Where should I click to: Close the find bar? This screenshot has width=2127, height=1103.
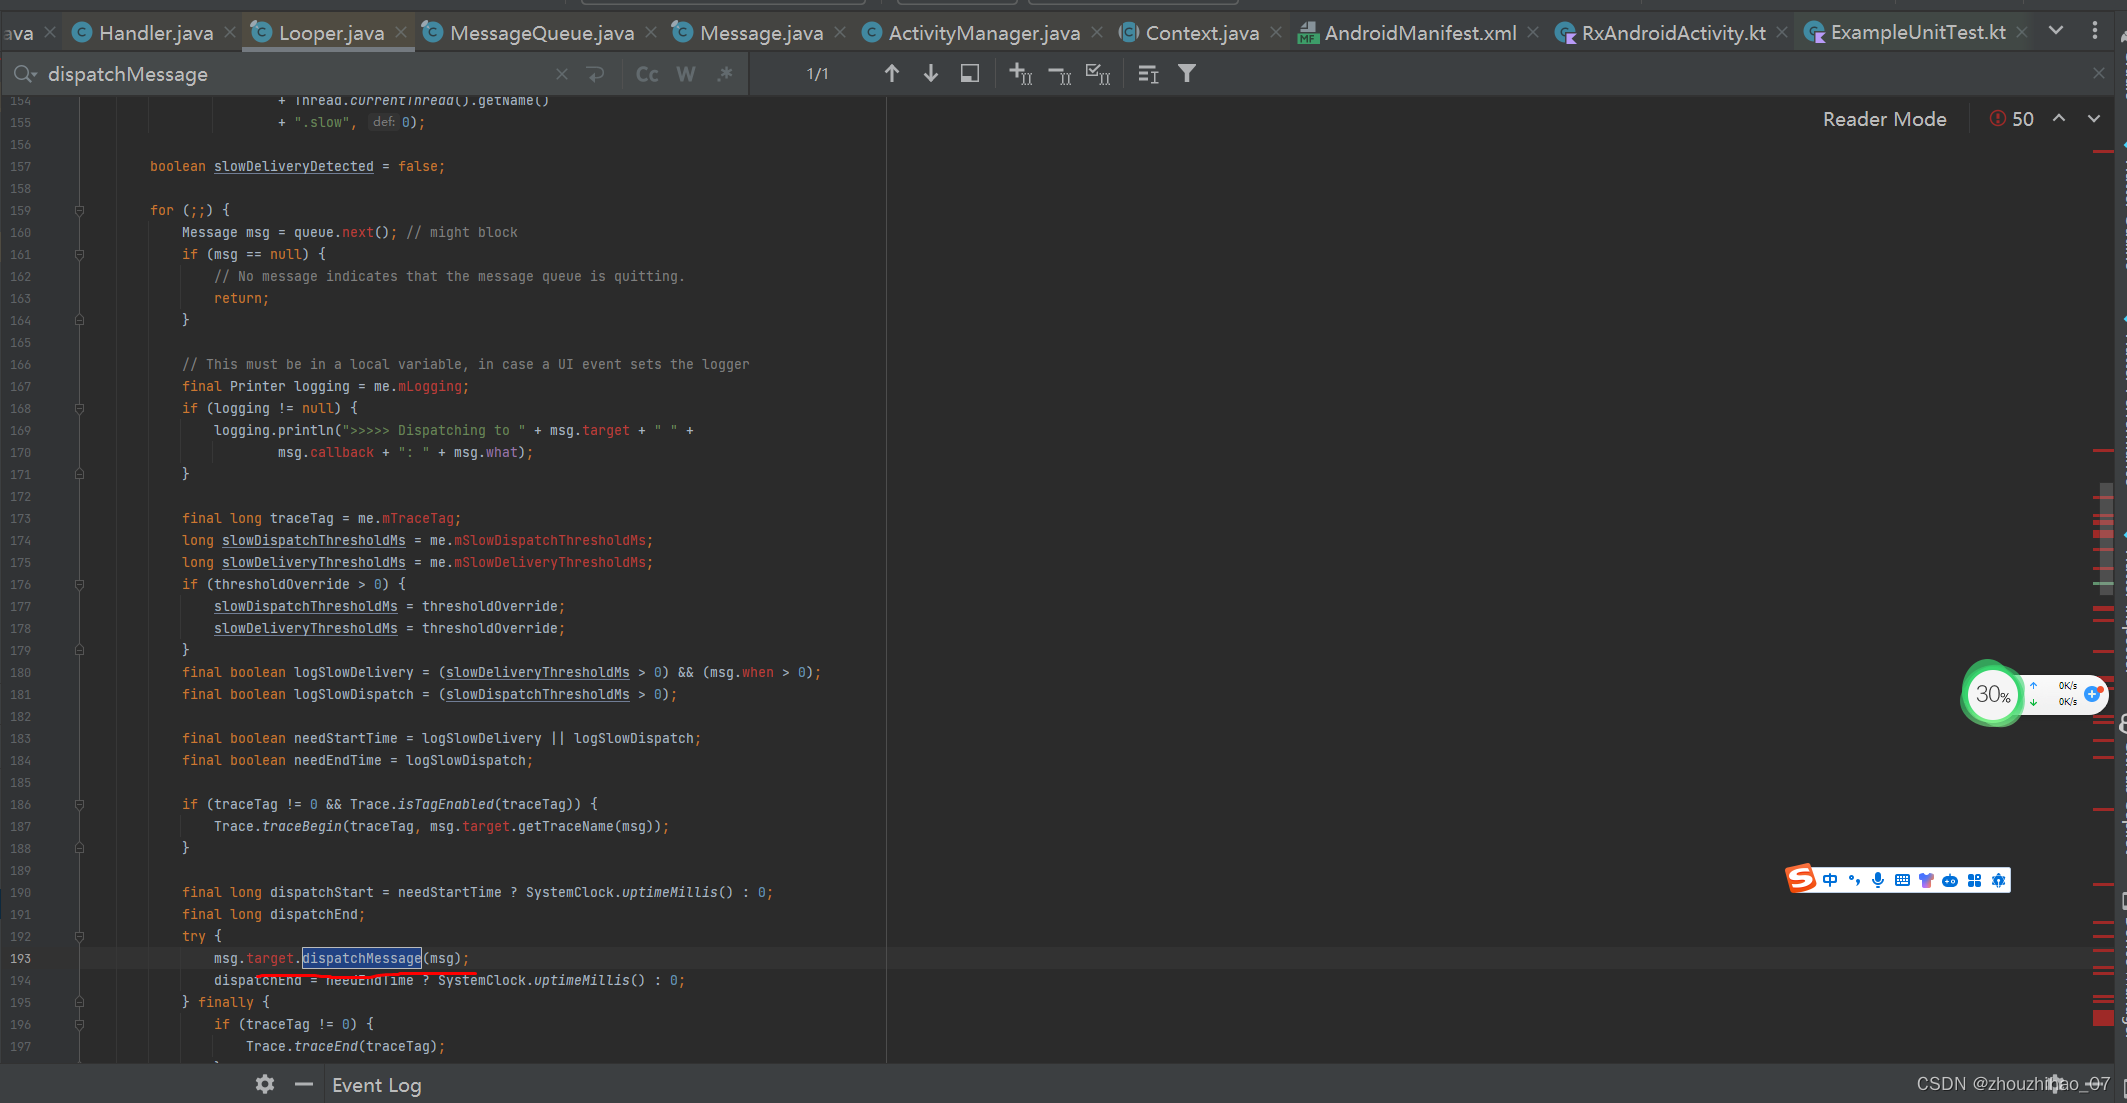point(2099,73)
